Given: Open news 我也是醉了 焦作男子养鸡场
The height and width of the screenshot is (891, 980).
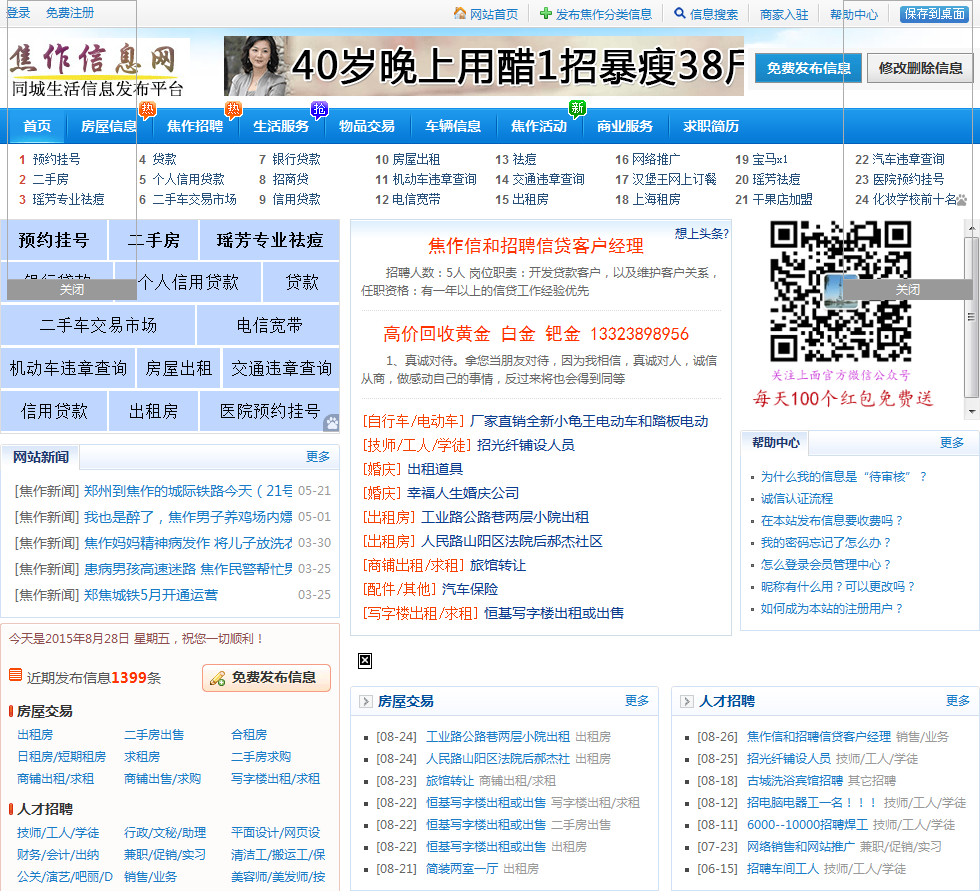Looking at the screenshot, I should point(188,517).
